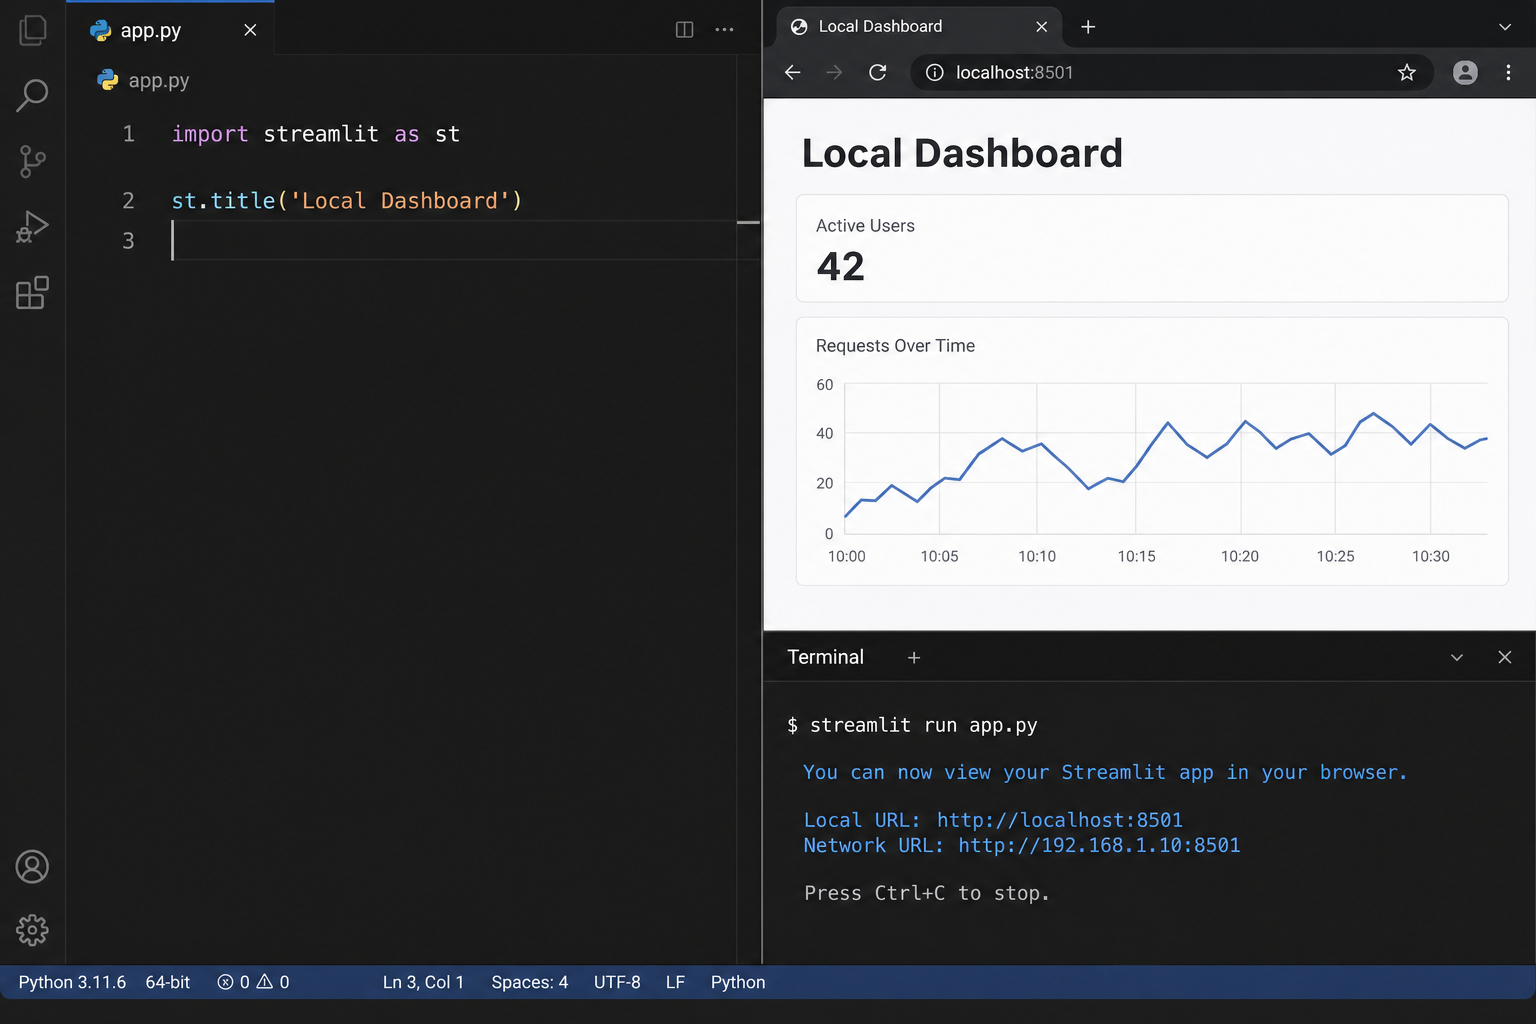Open the Extensions icon
This screenshot has width=1536, height=1024.
coord(32,293)
